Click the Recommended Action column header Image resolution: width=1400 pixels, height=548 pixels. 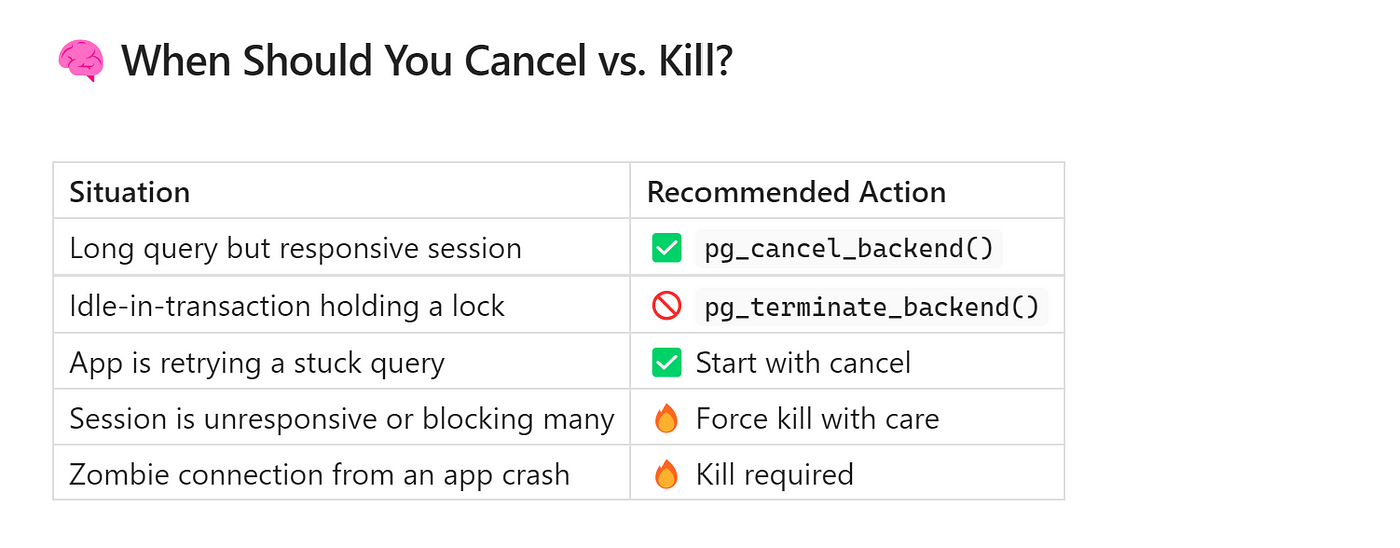tap(796, 191)
